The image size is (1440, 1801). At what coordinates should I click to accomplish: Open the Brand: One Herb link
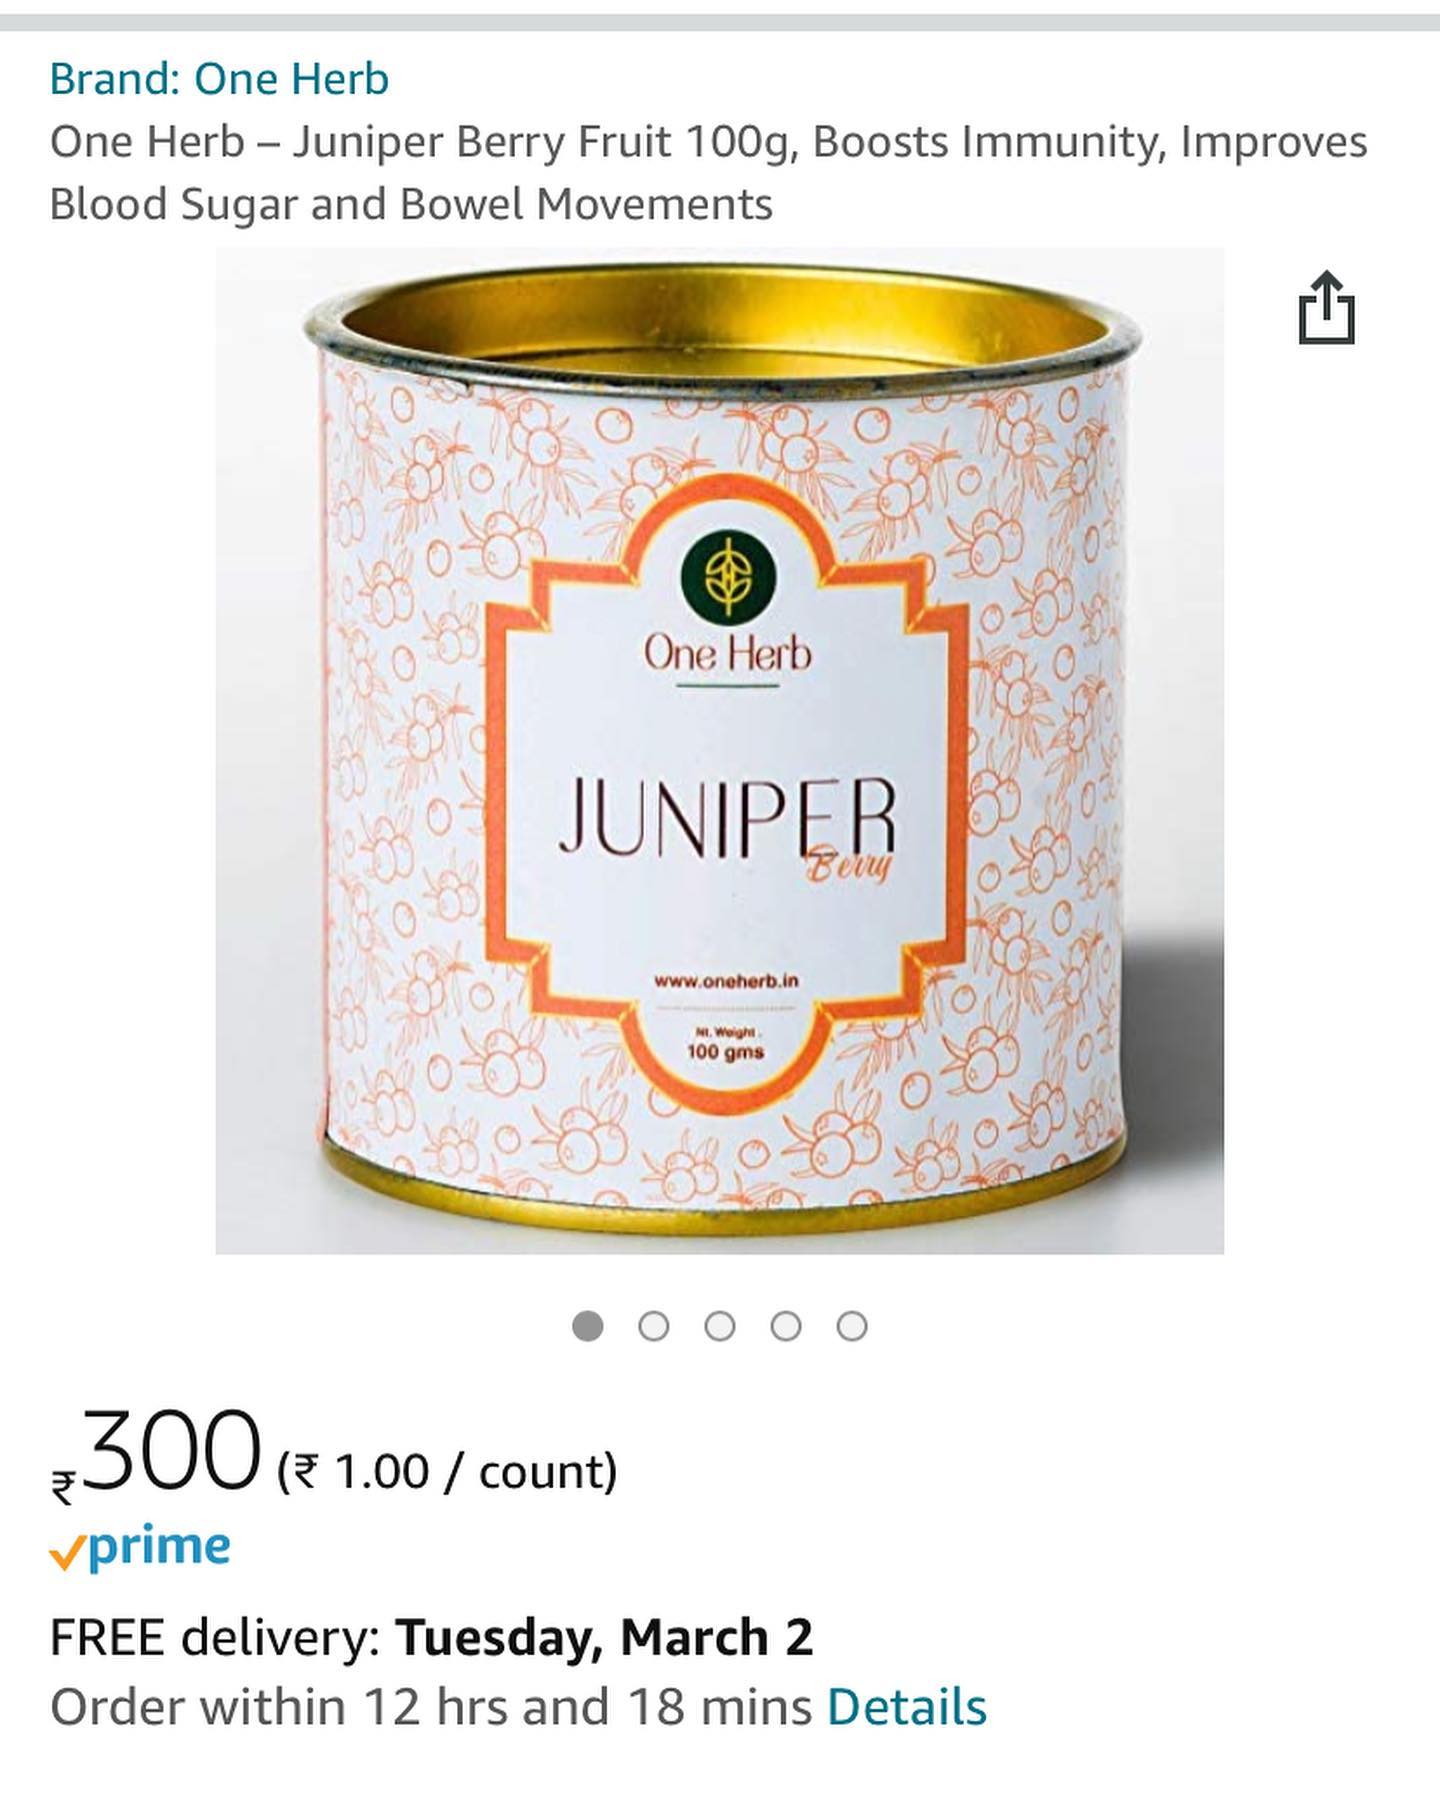[219, 79]
